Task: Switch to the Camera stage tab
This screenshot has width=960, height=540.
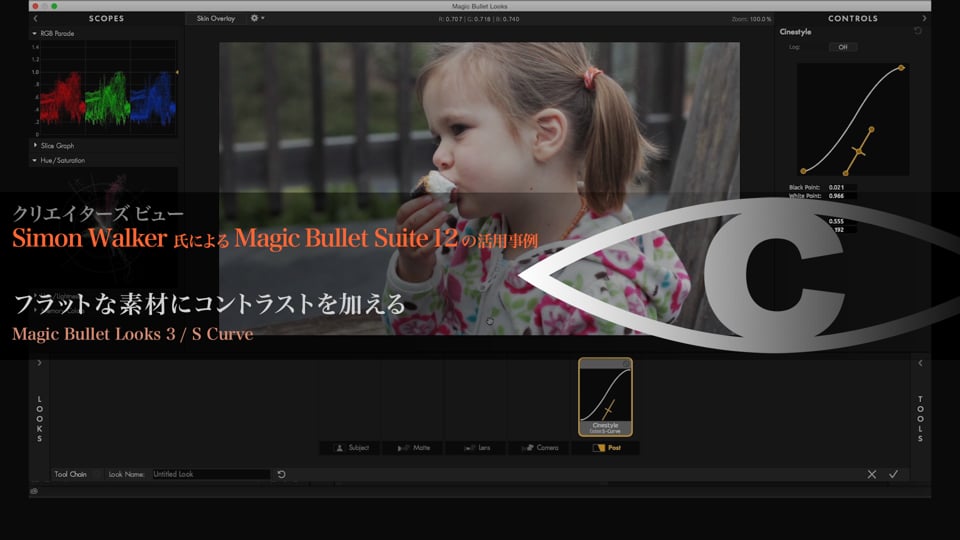Action: pos(540,448)
